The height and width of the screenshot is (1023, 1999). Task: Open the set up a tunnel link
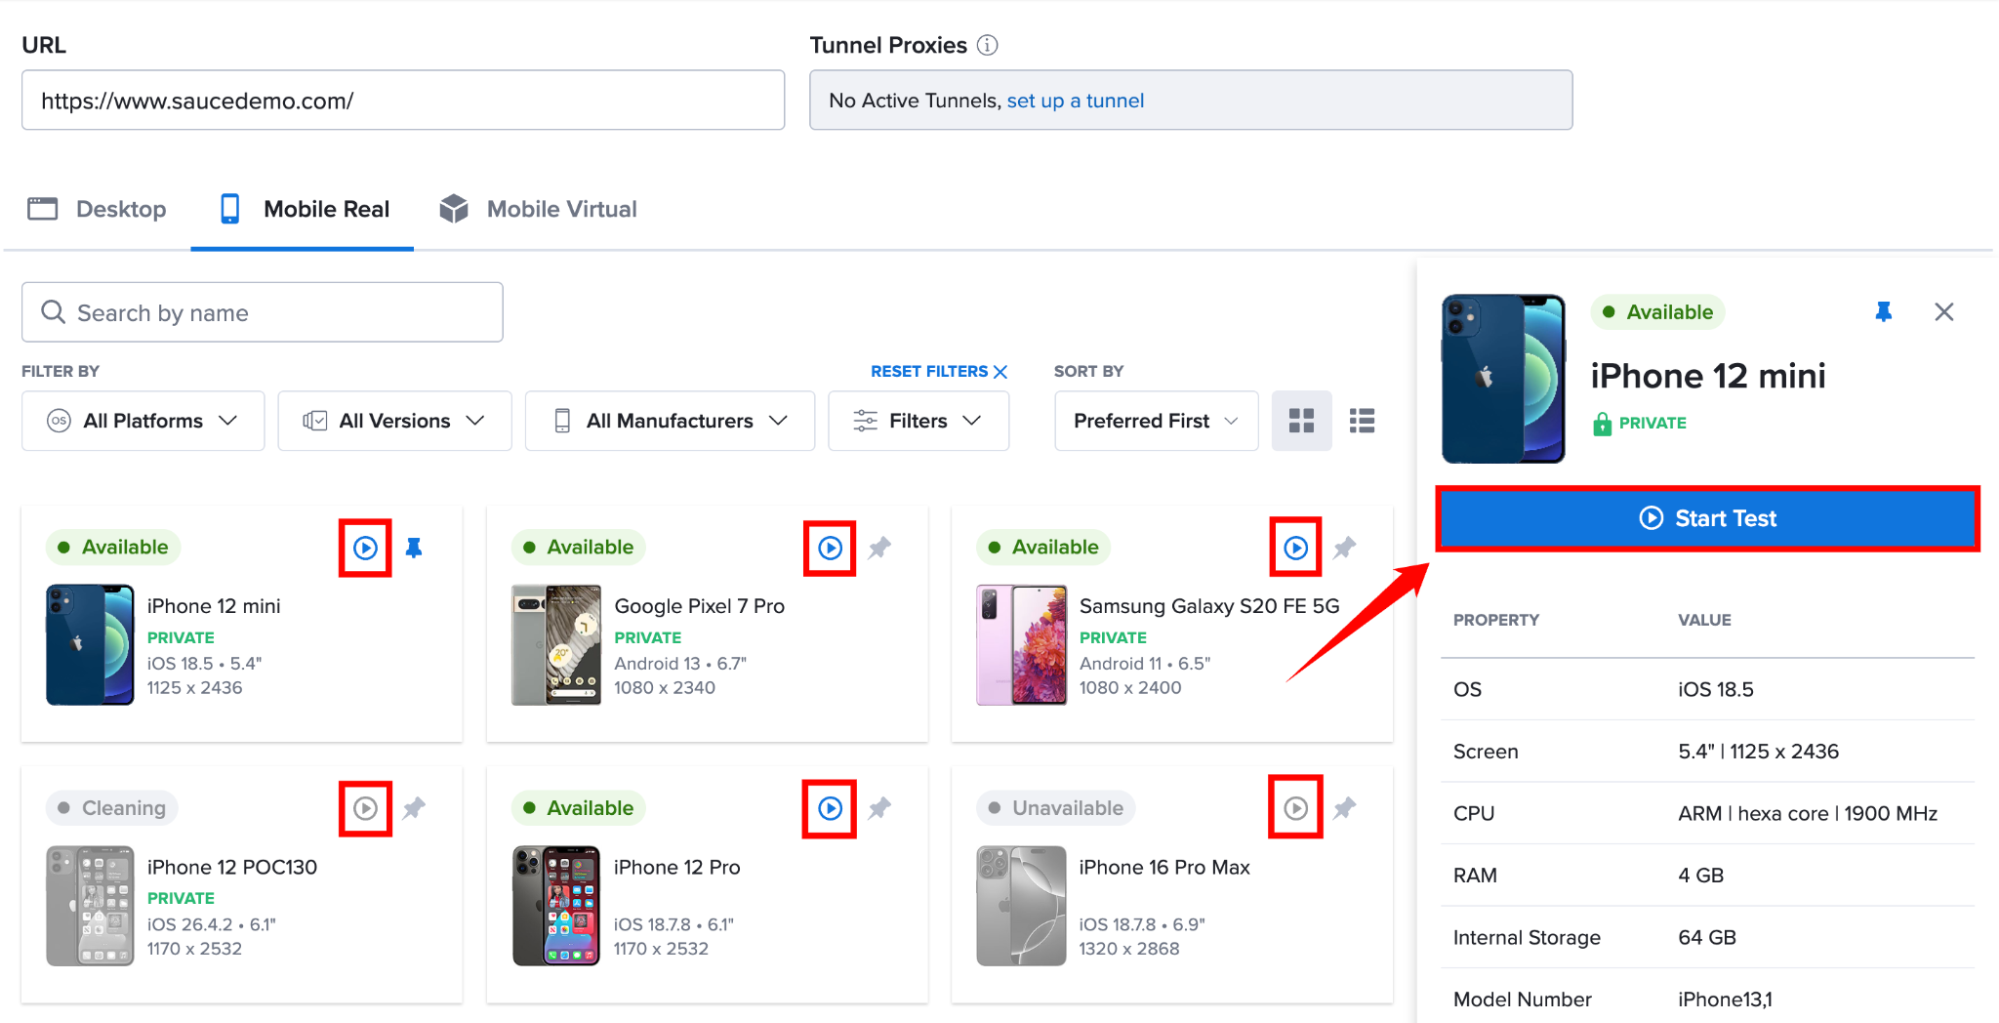coord(1075,101)
